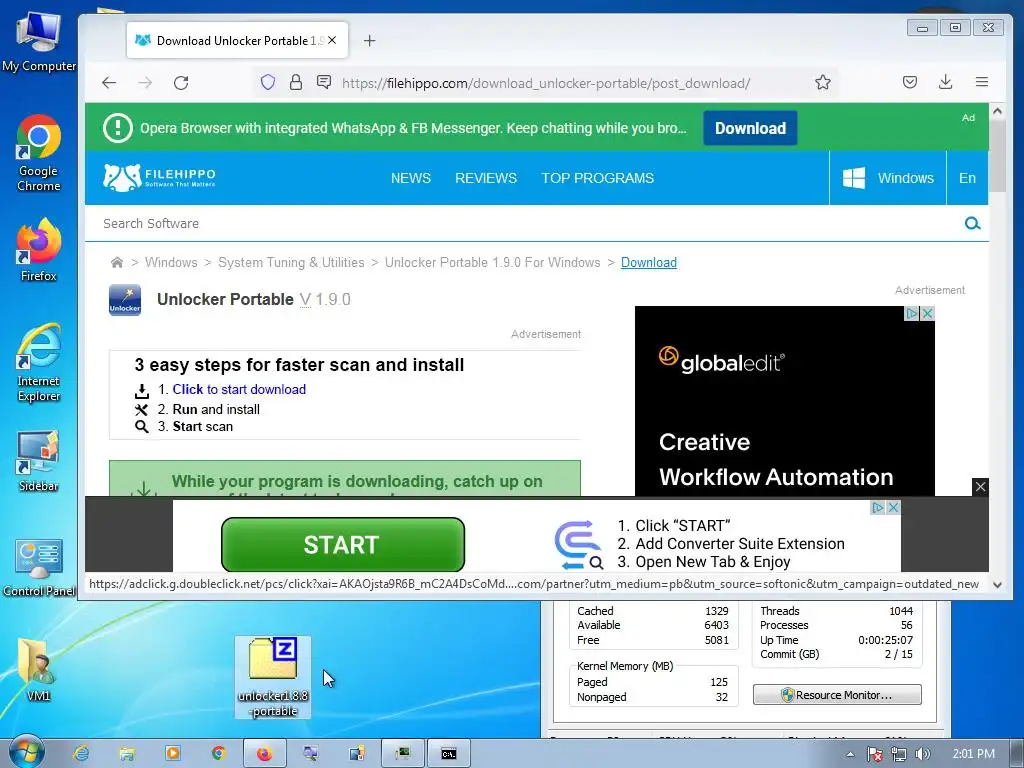
Task: Go back using Firefox back arrow
Action: (x=109, y=82)
